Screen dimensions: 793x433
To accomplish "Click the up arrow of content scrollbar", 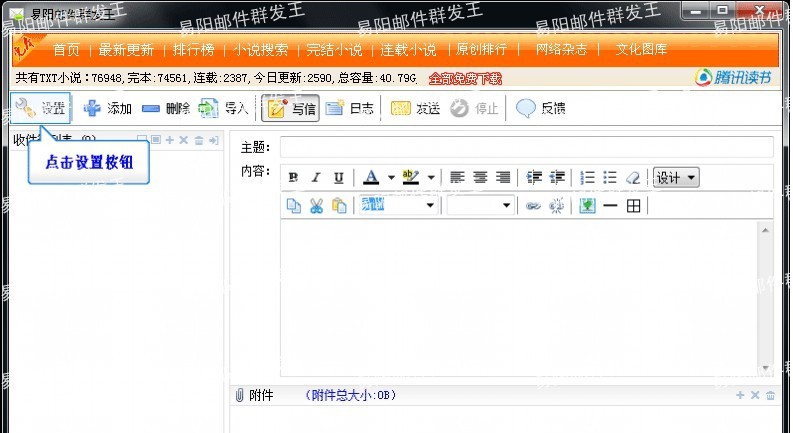I will [x=765, y=230].
